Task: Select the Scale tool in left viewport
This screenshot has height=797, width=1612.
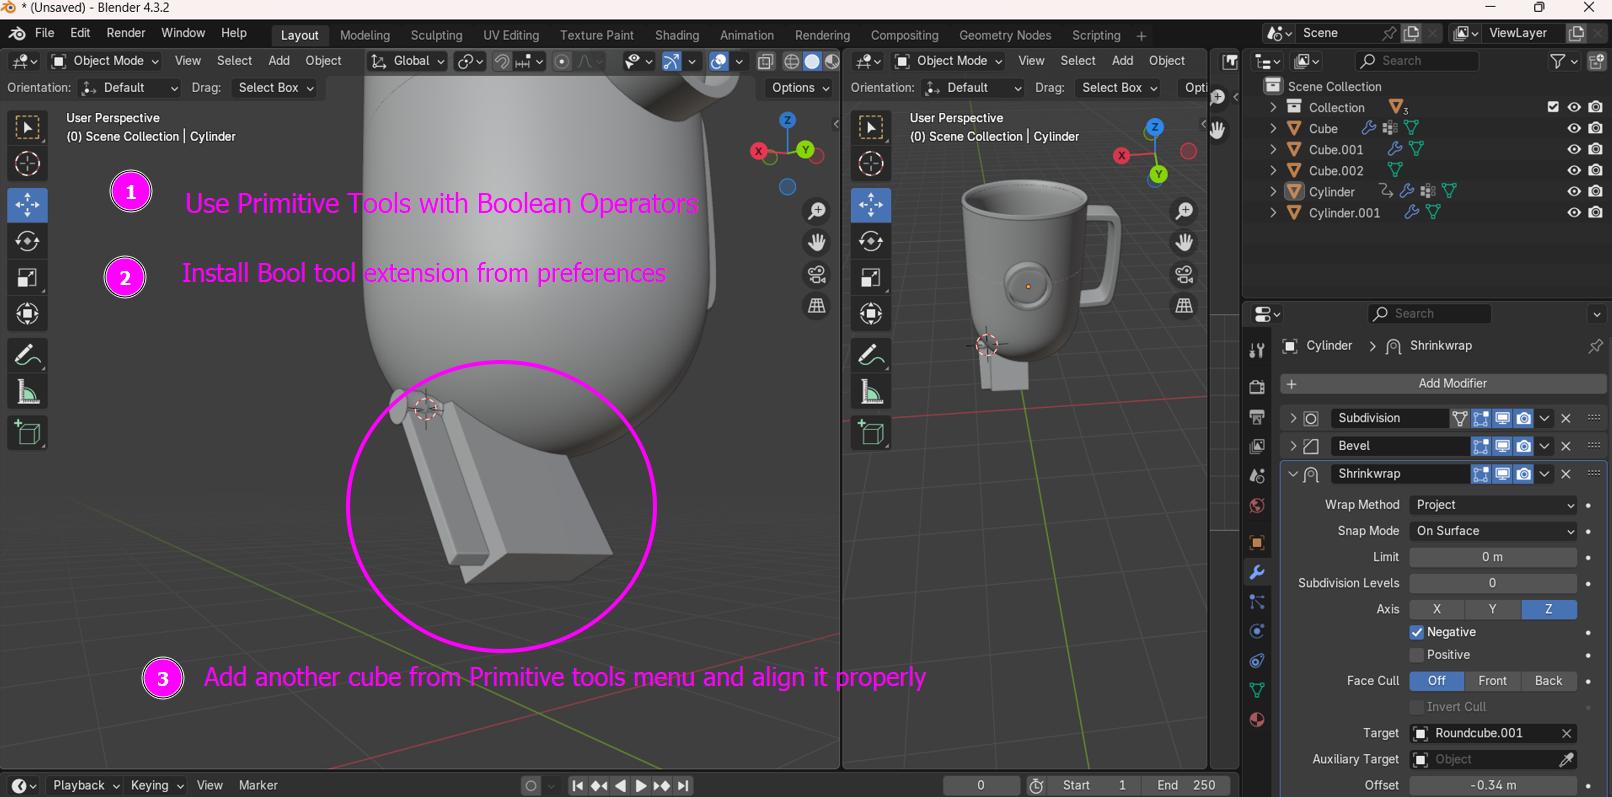Action: click(x=27, y=277)
